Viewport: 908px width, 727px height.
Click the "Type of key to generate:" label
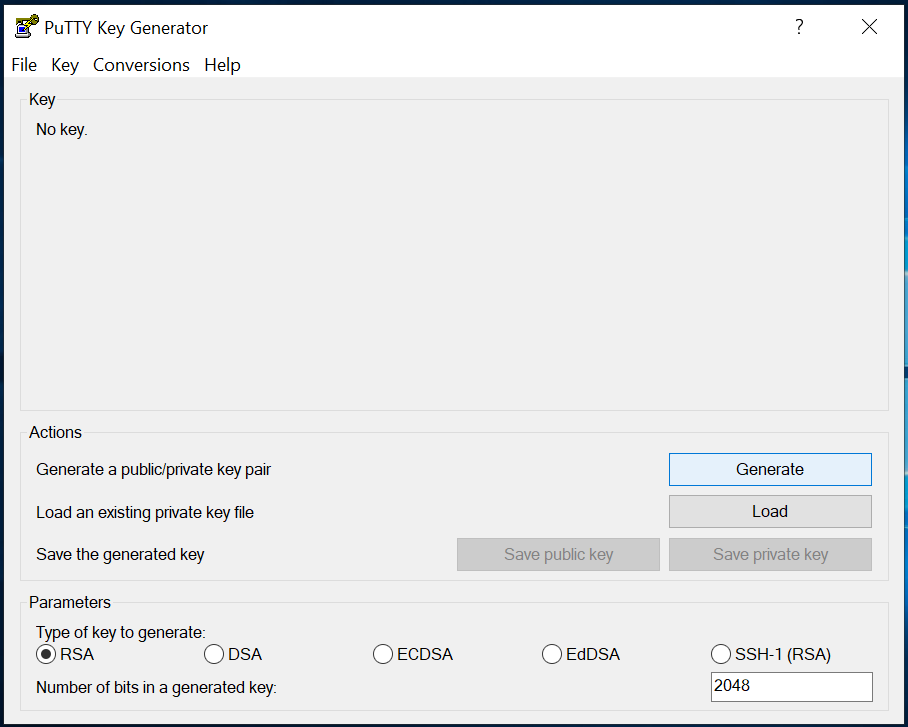tap(120, 632)
